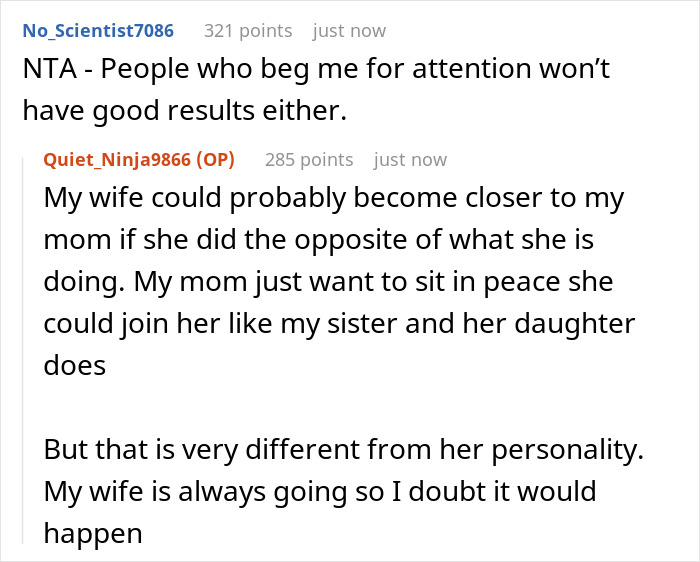Image resolution: width=700 pixels, height=562 pixels.
Task: Click the line "My wife is always going"
Action: pos(319,492)
